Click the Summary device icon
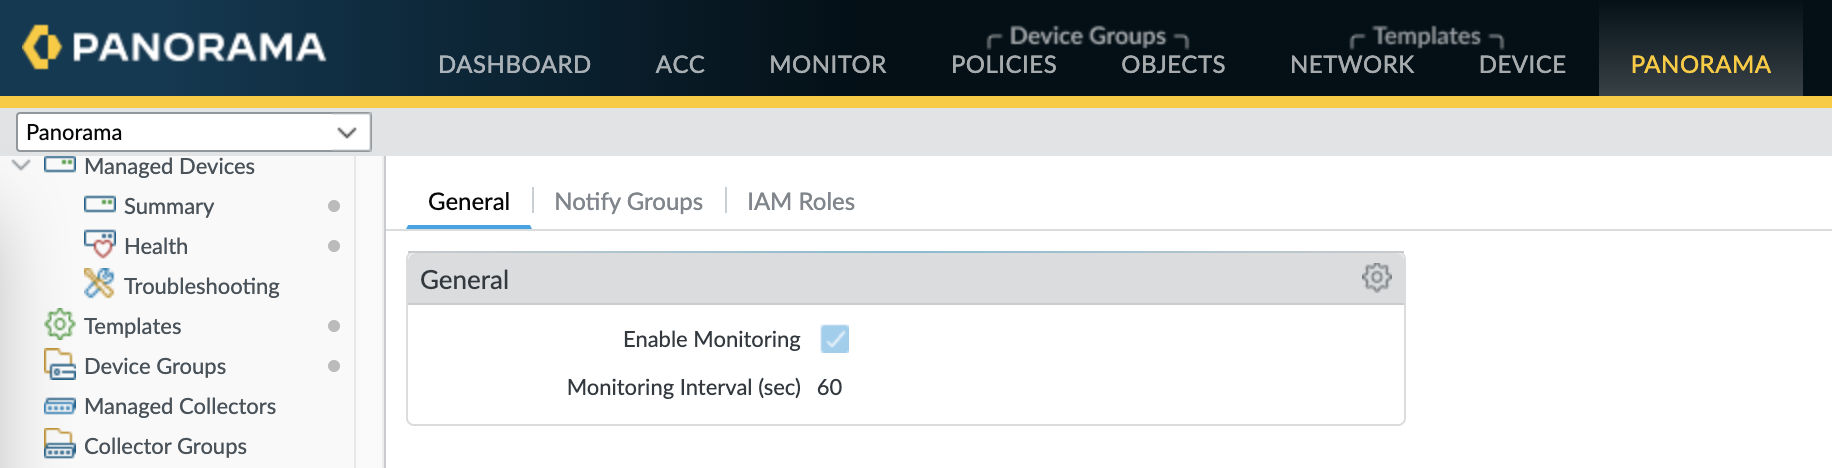The height and width of the screenshot is (468, 1832). (x=99, y=205)
